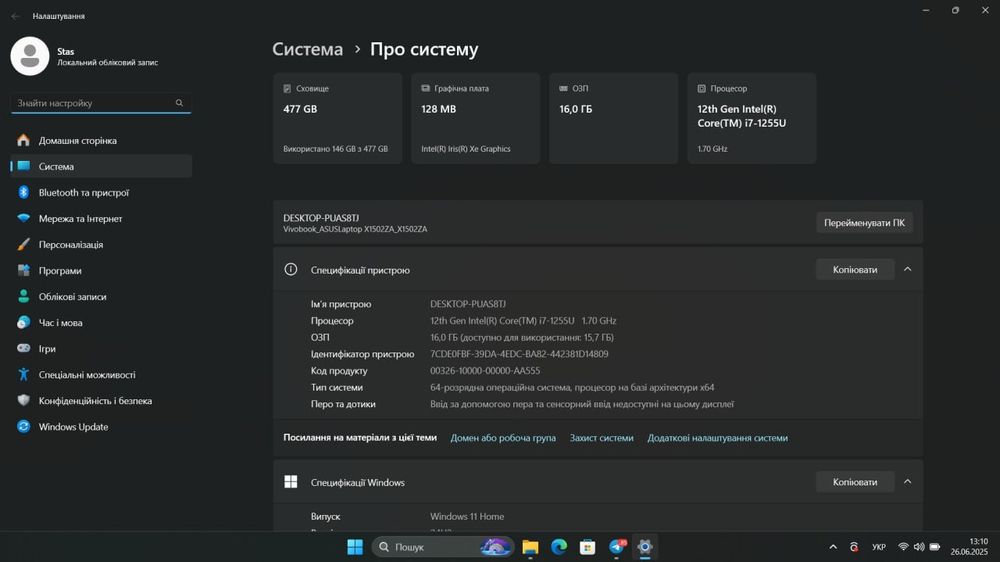Viewport: 1000px width, 562px height.
Task: Click the Stas user avatar
Action: (30, 56)
